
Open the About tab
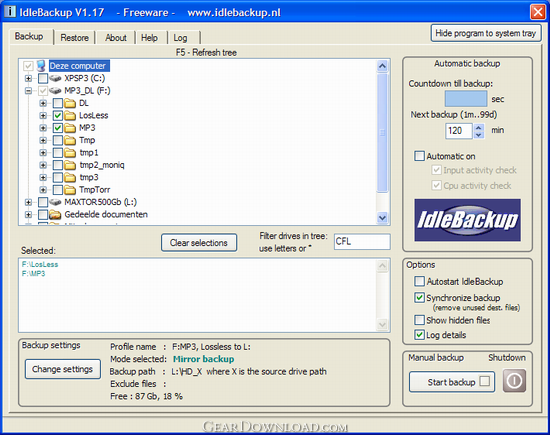pos(116,38)
